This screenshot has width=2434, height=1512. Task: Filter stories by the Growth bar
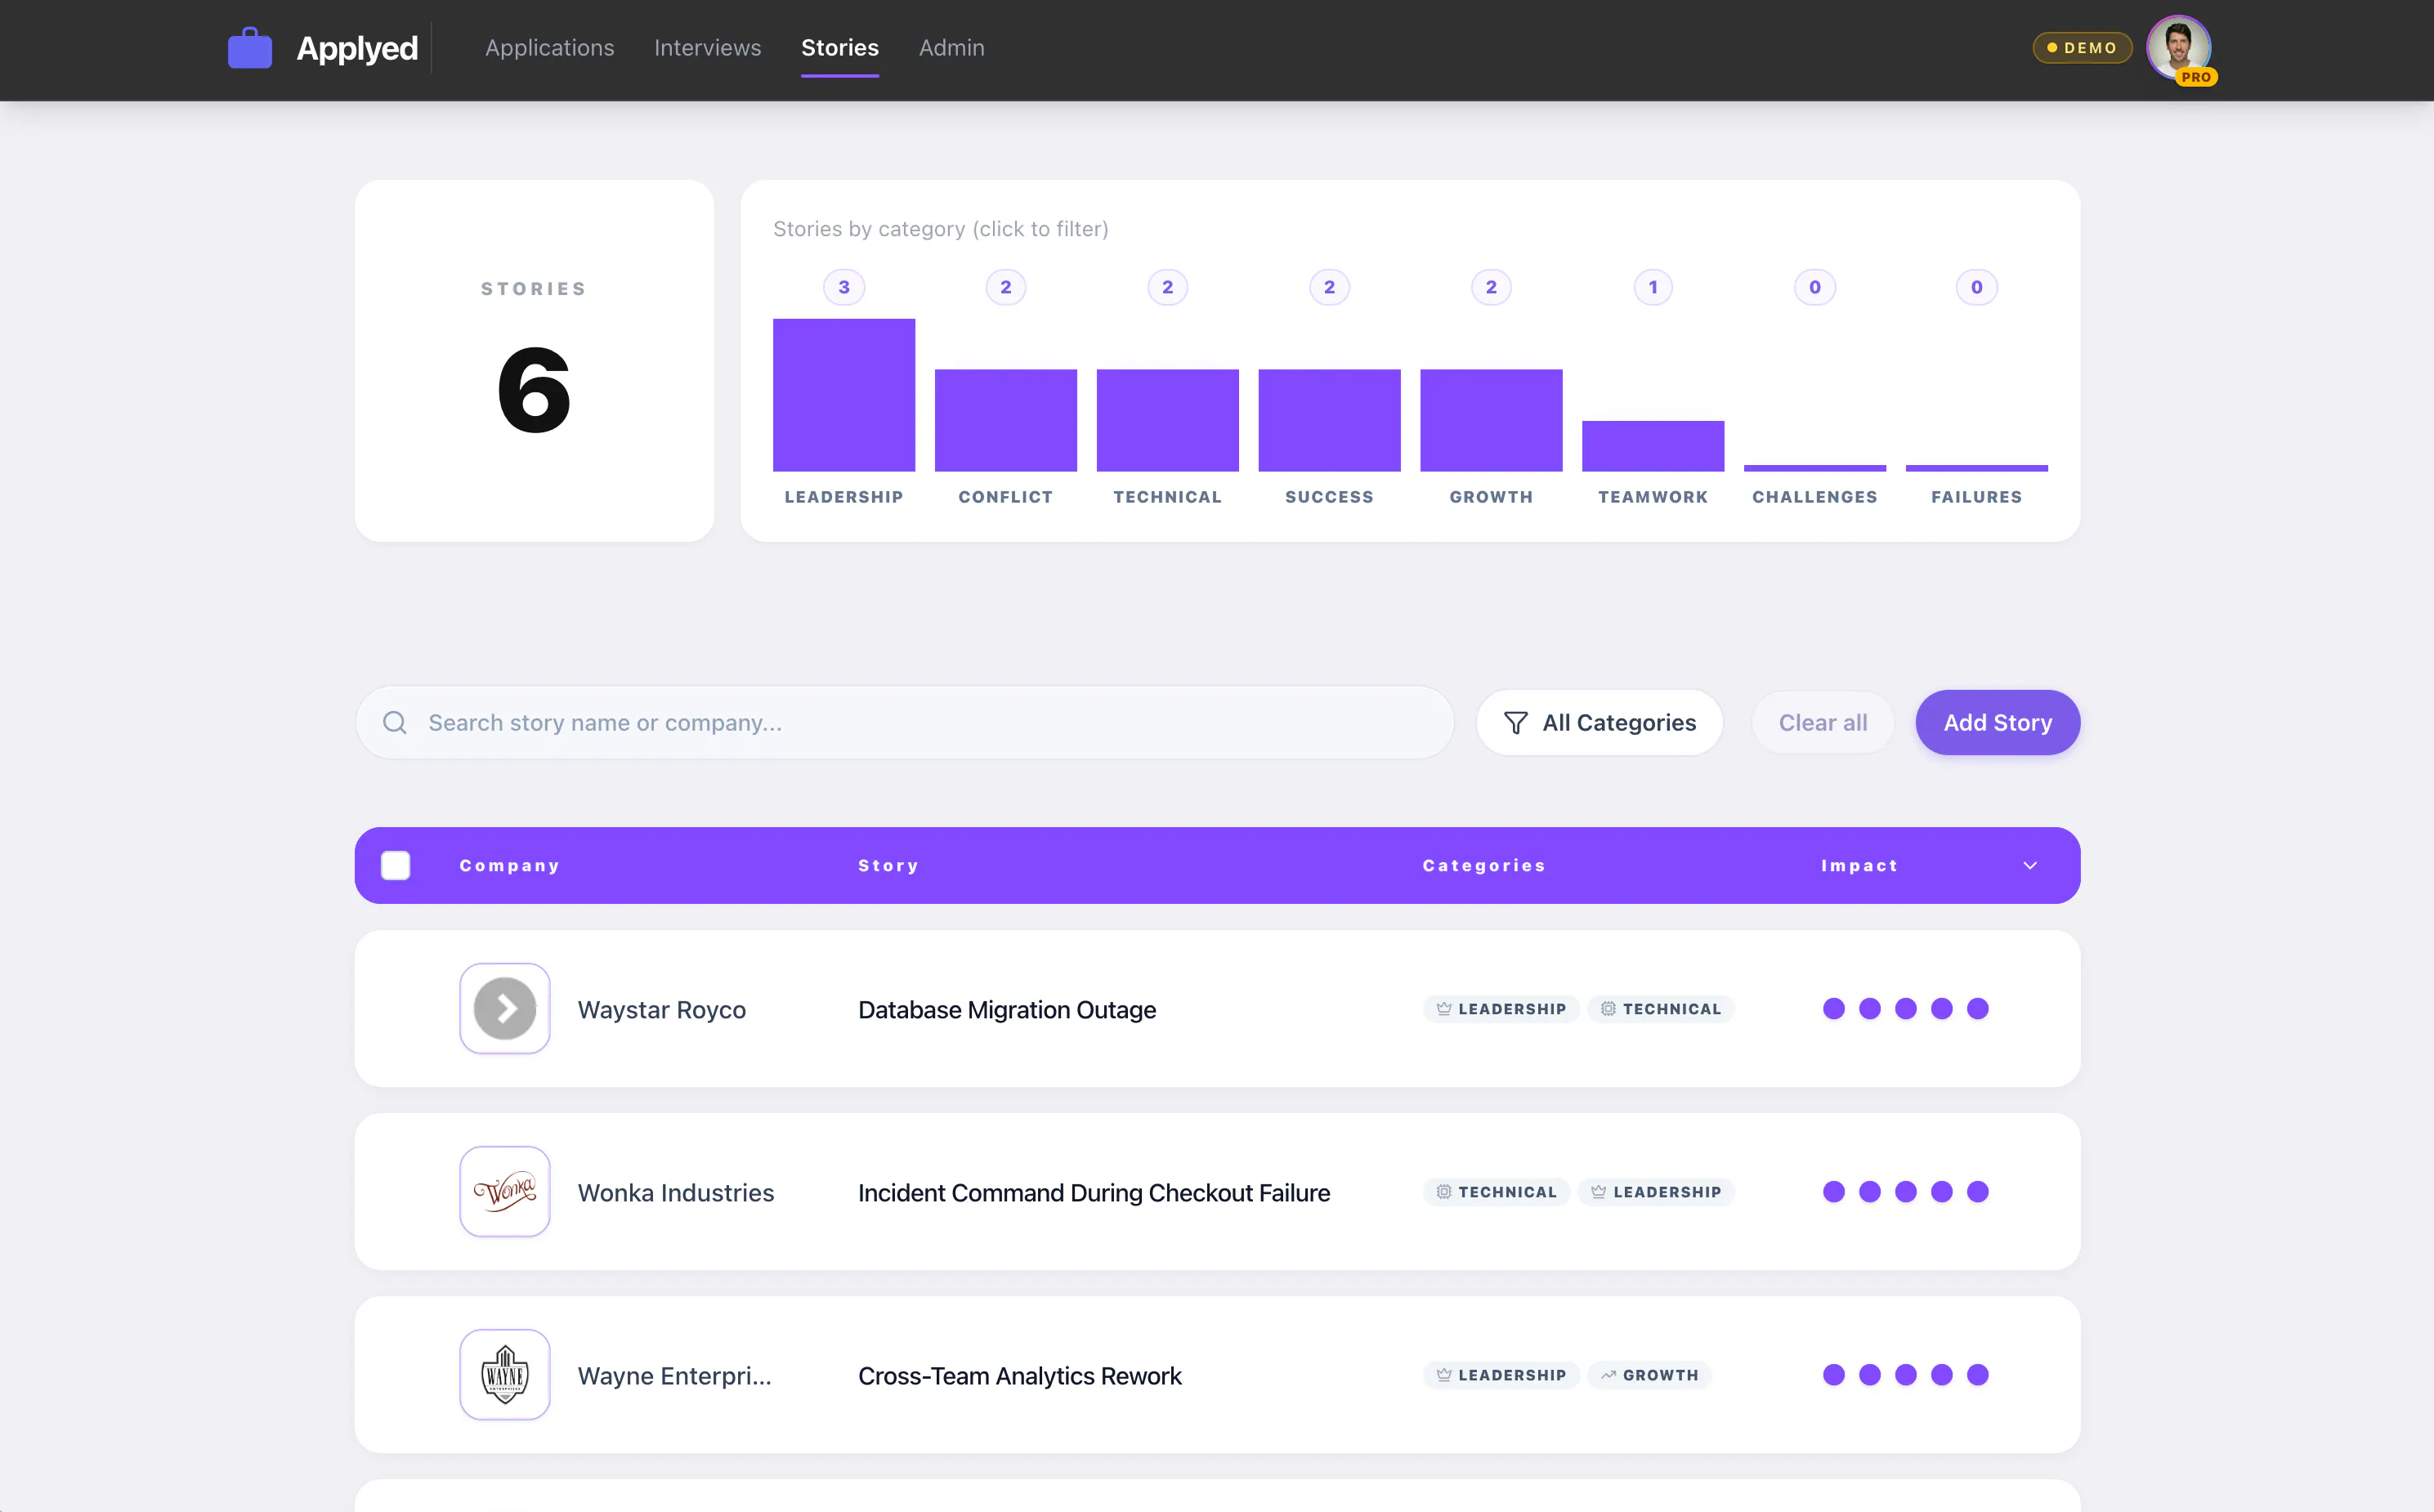1492,420
